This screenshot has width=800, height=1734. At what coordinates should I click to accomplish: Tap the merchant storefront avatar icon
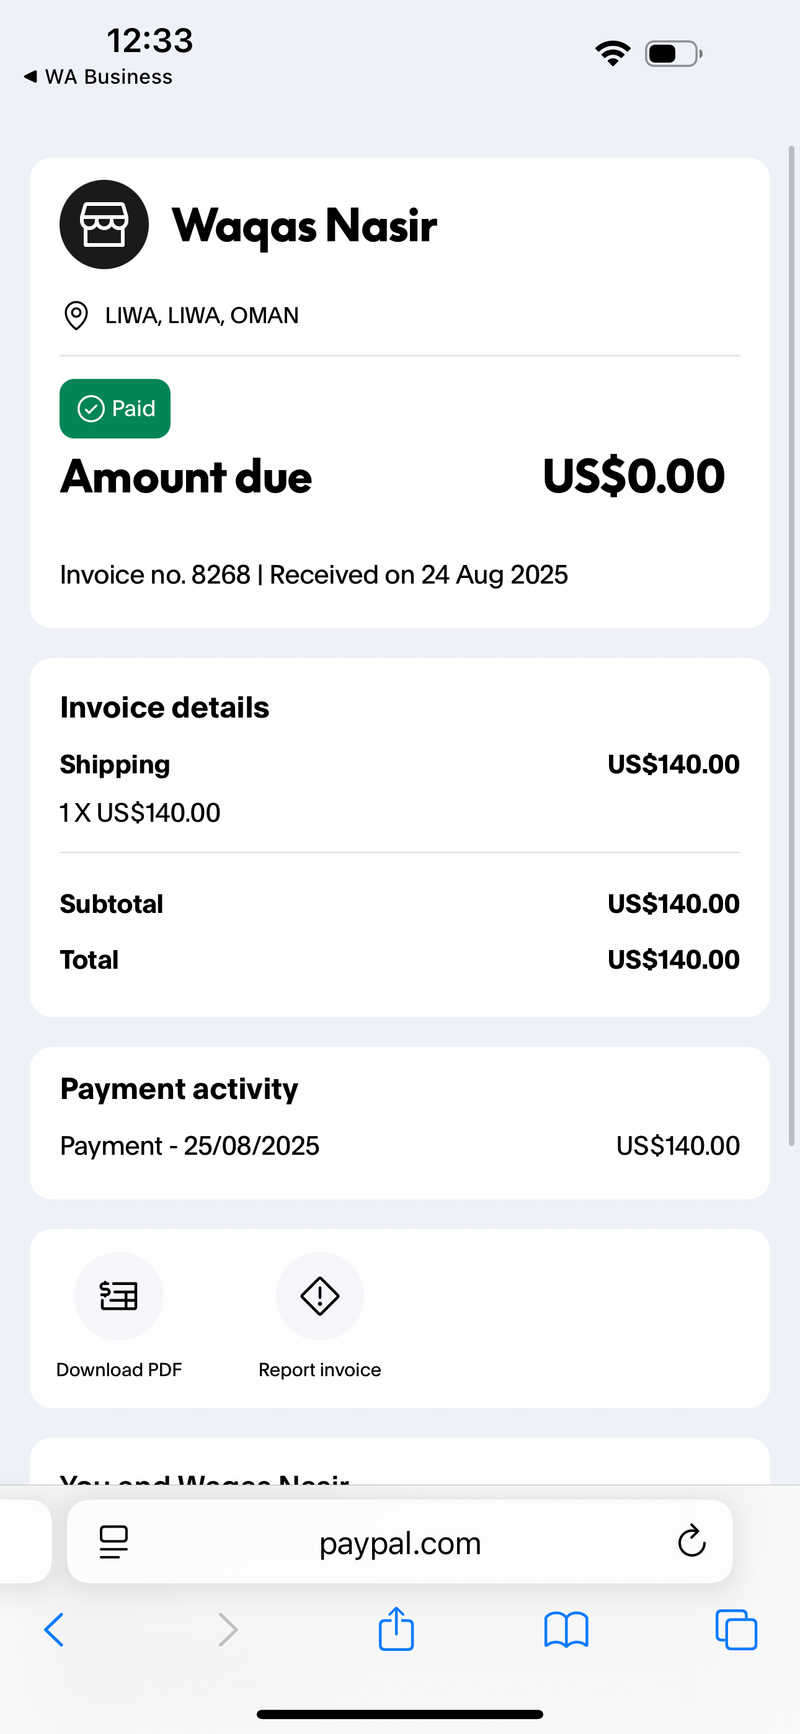(x=104, y=224)
